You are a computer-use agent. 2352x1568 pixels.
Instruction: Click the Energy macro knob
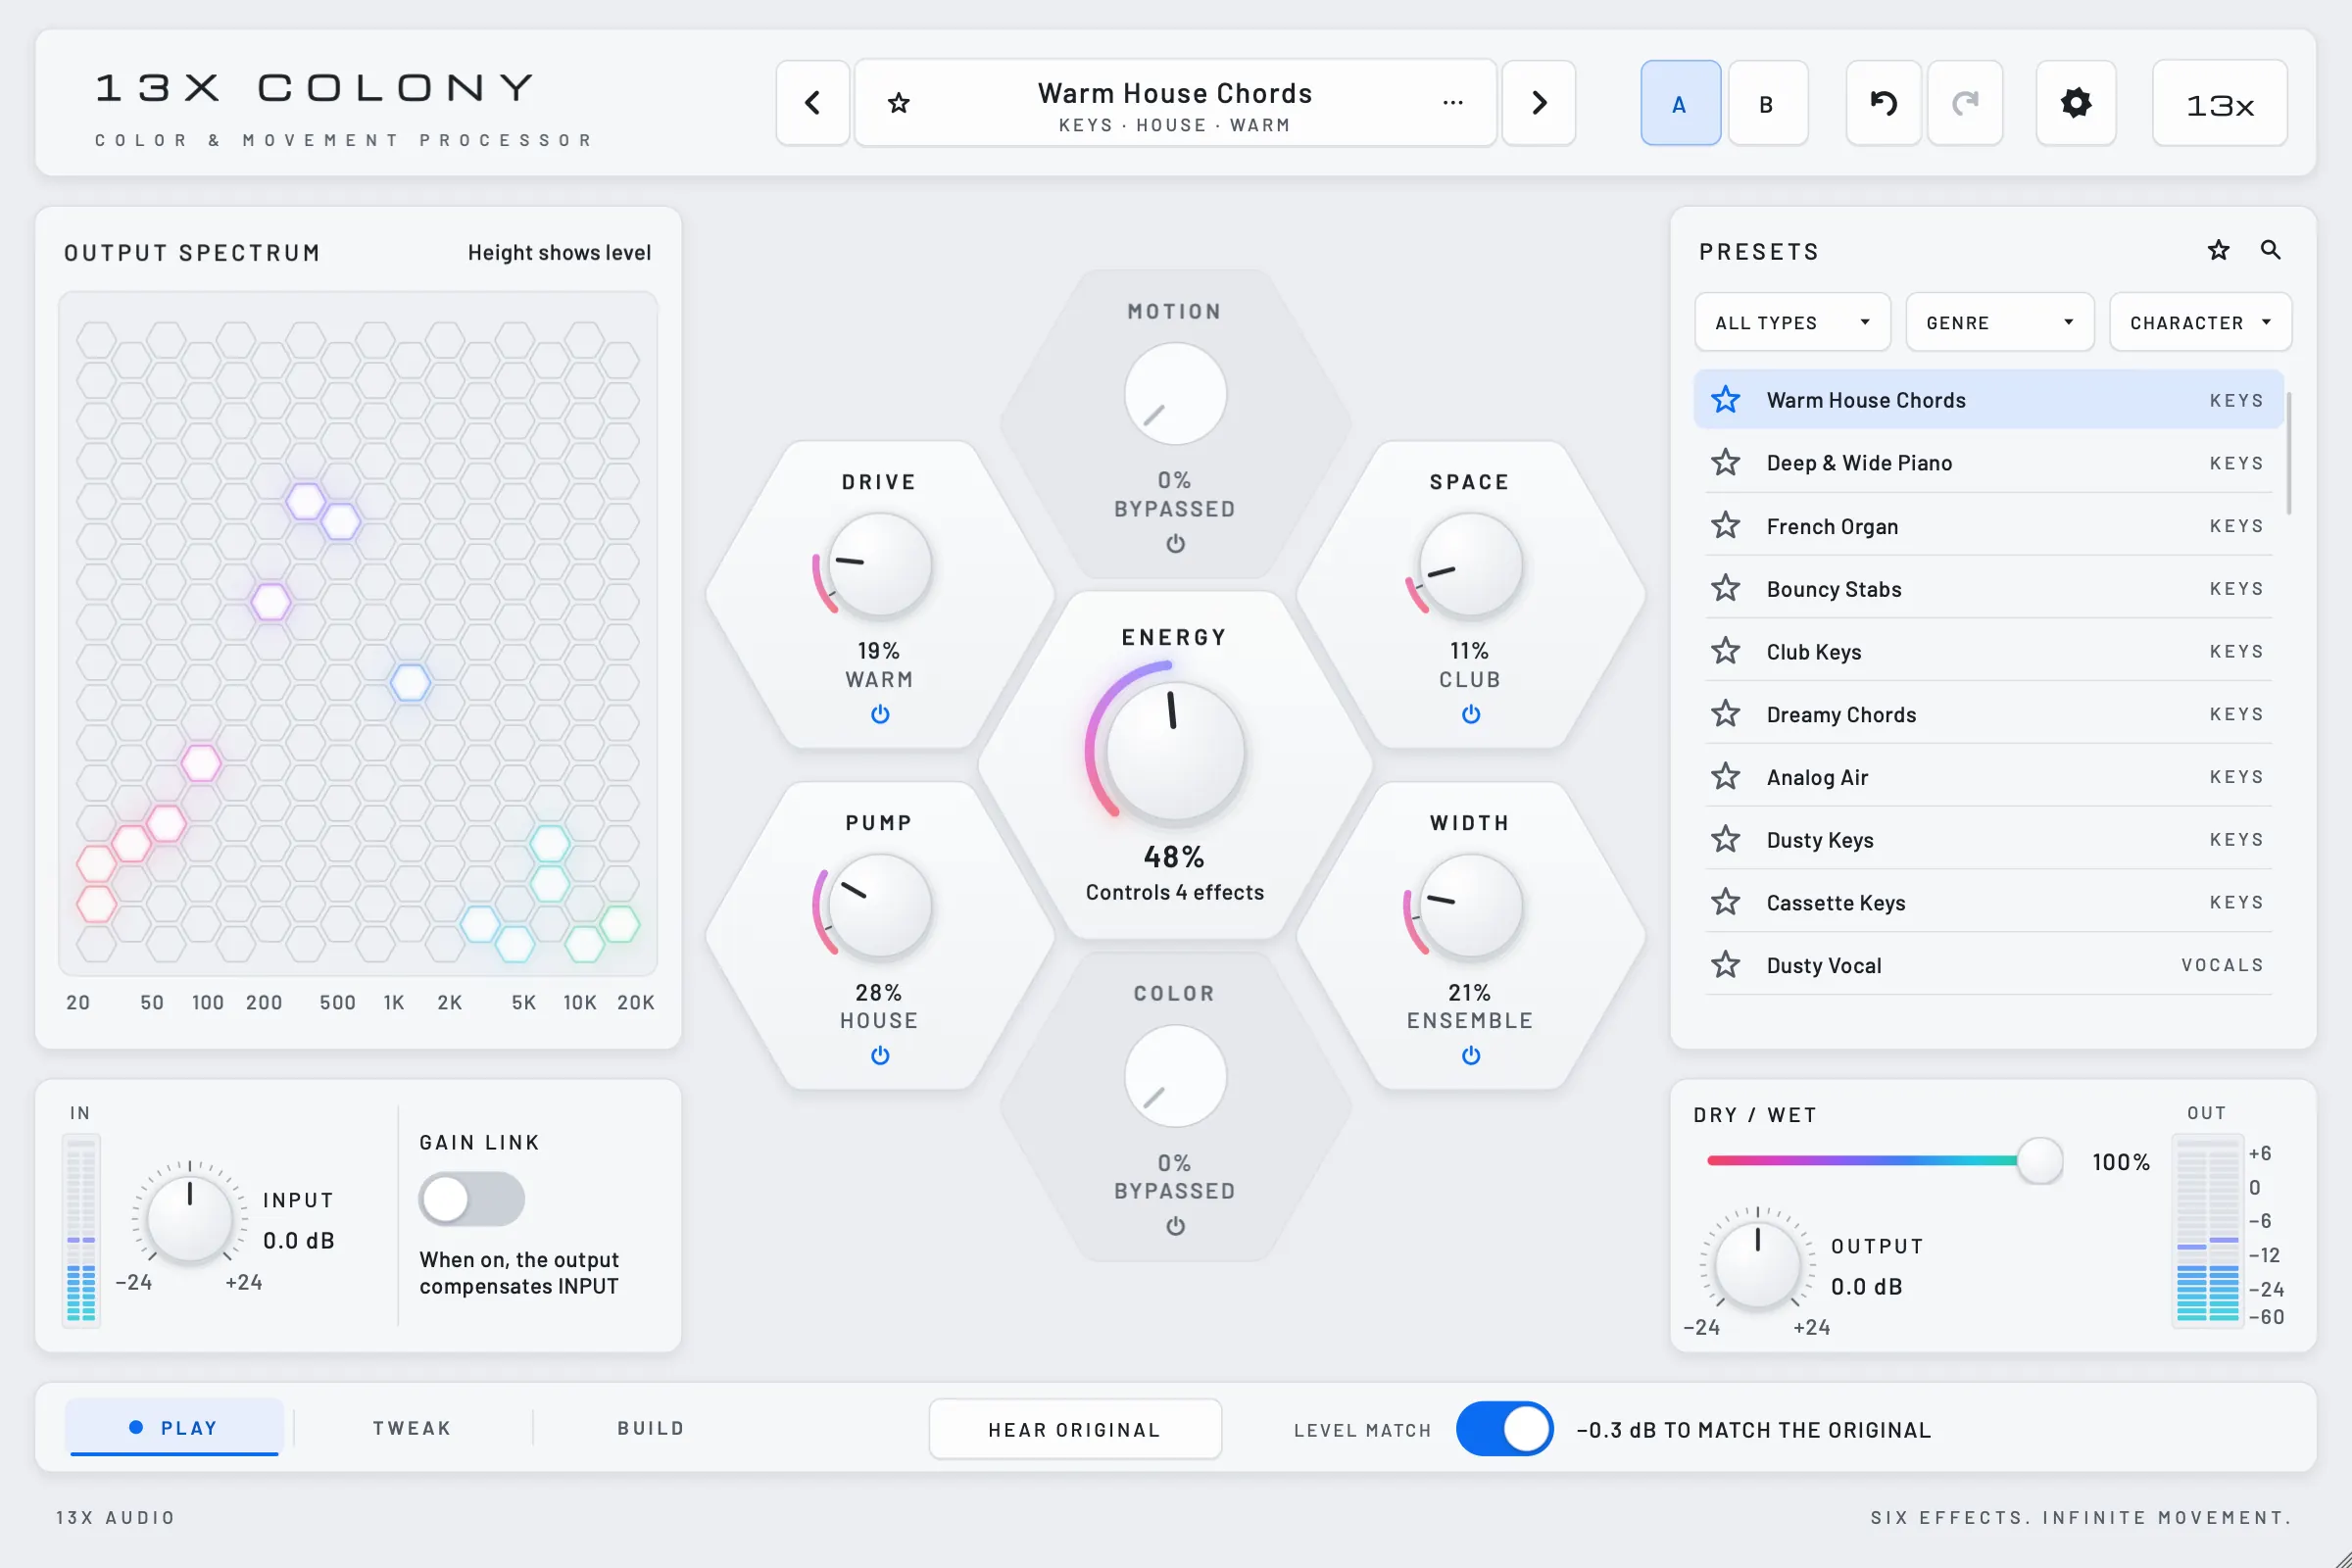click(1175, 751)
